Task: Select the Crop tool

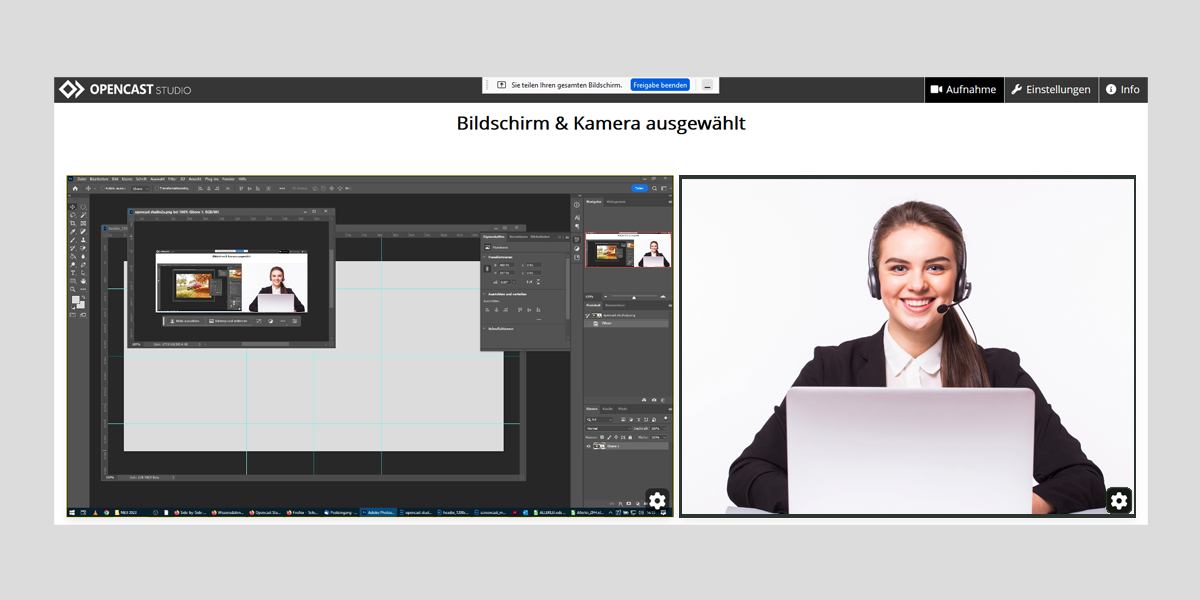Action: pyautogui.click(x=72, y=222)
